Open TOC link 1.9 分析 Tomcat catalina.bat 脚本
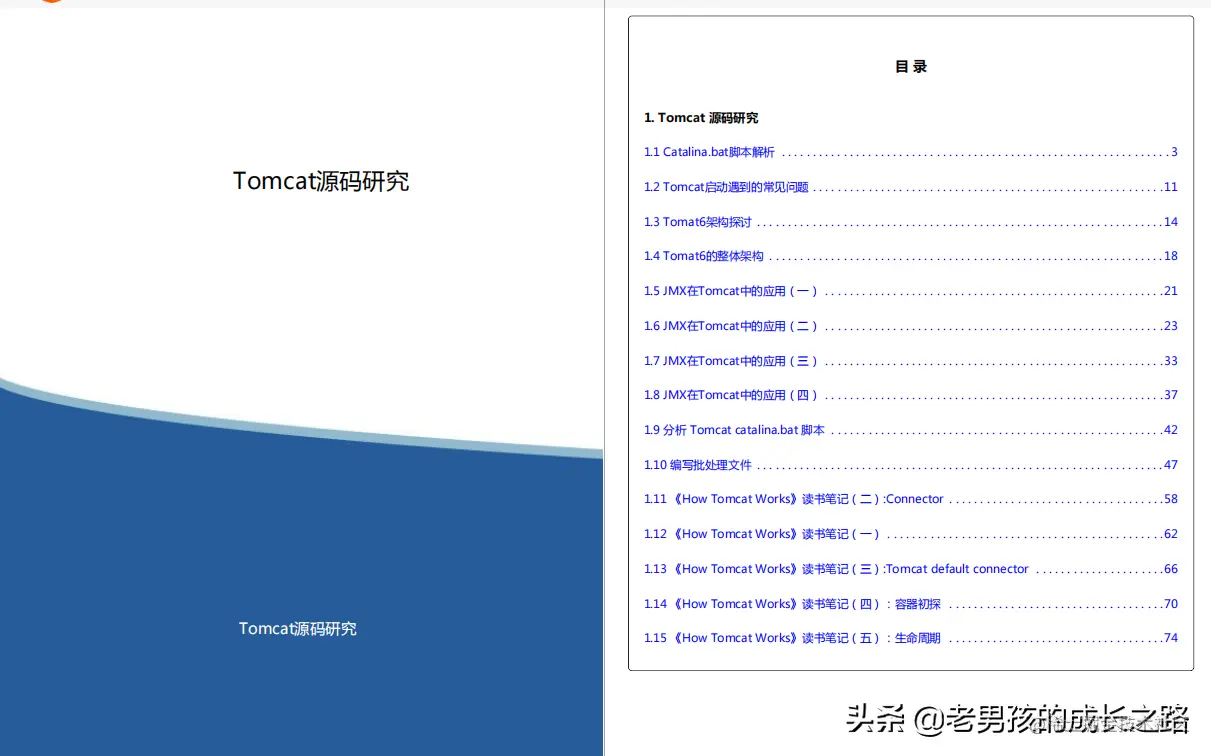The image size is (1211, 756). pos(735,430)
